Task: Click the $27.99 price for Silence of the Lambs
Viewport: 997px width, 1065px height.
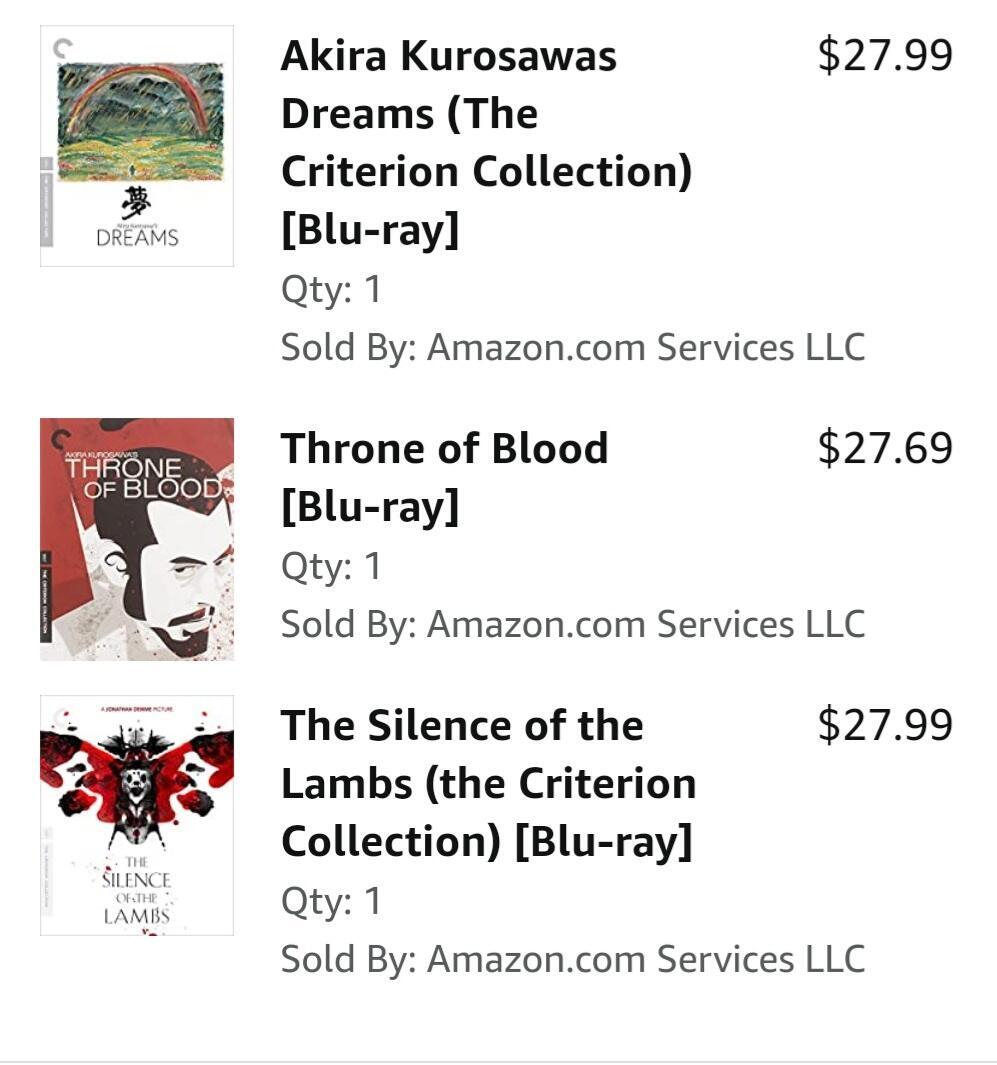Action: (x=885, y=724)
